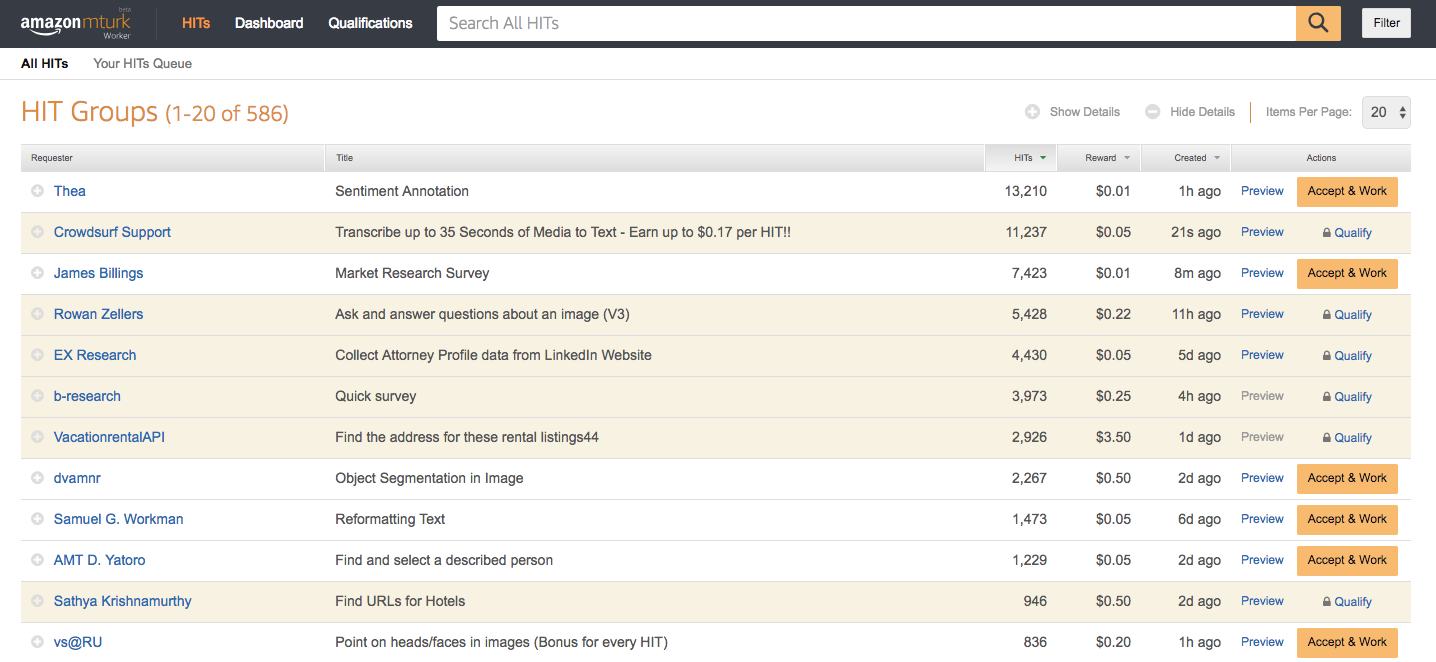The width and height of the screenshot is (1436, 662).
Task: Sort by the HITs column arrow
Action: tap(1043, 158)
